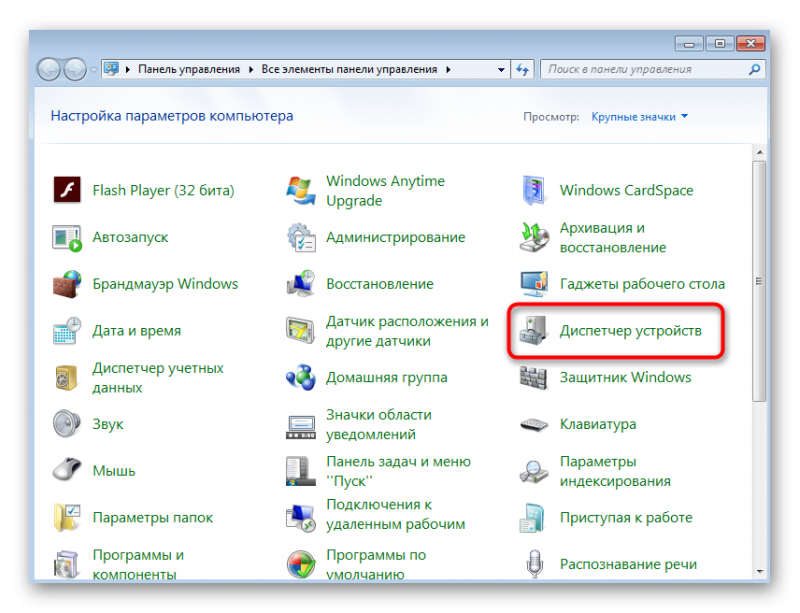Open the Датчик расположения map icon

pyautogui.click(x=301, y=331)
